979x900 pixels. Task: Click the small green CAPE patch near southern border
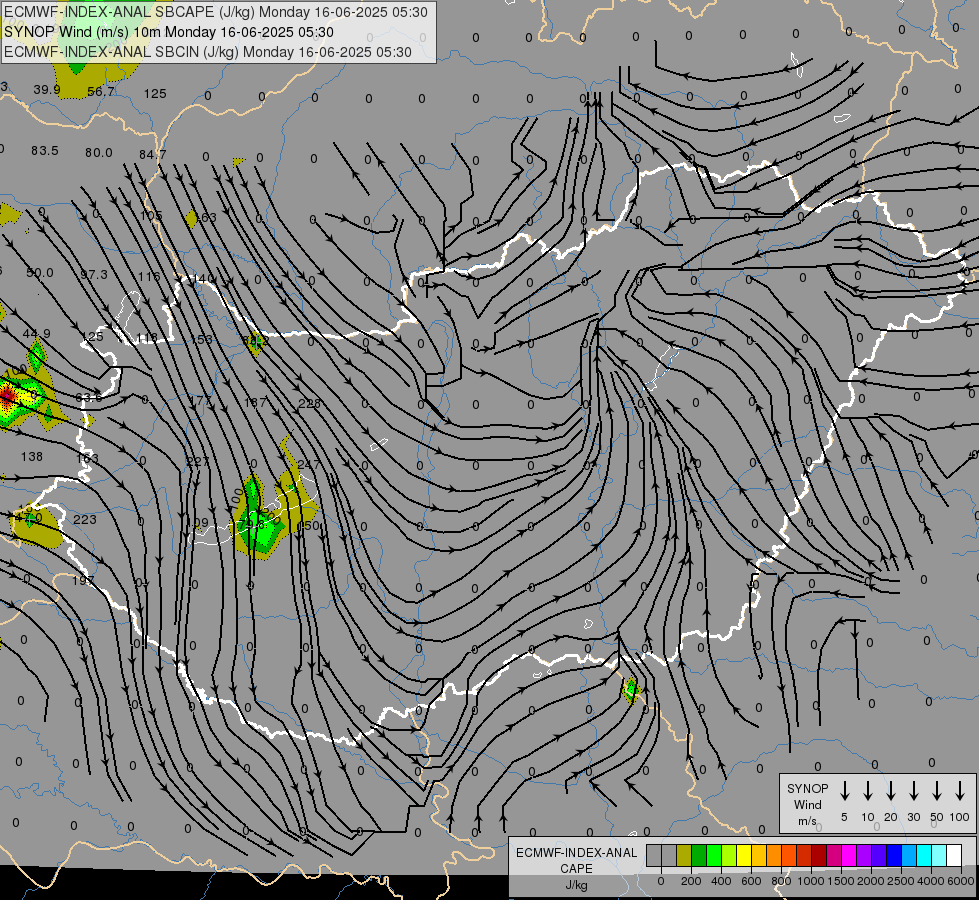(x=631, y=690)
